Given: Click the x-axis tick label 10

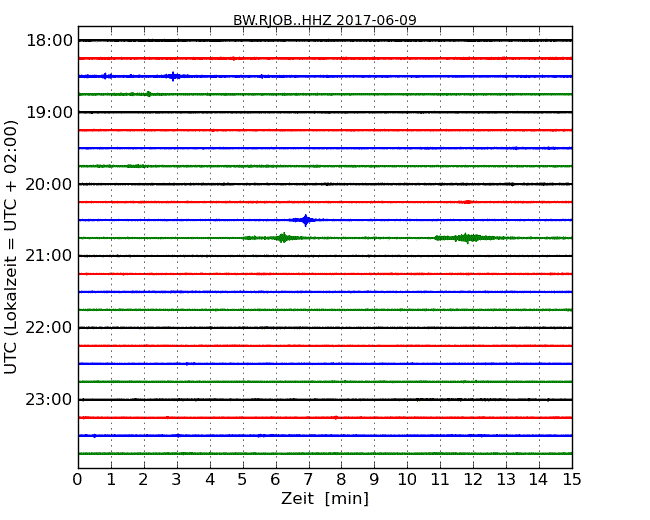Looking at the screenshot, I should [407, 480].
